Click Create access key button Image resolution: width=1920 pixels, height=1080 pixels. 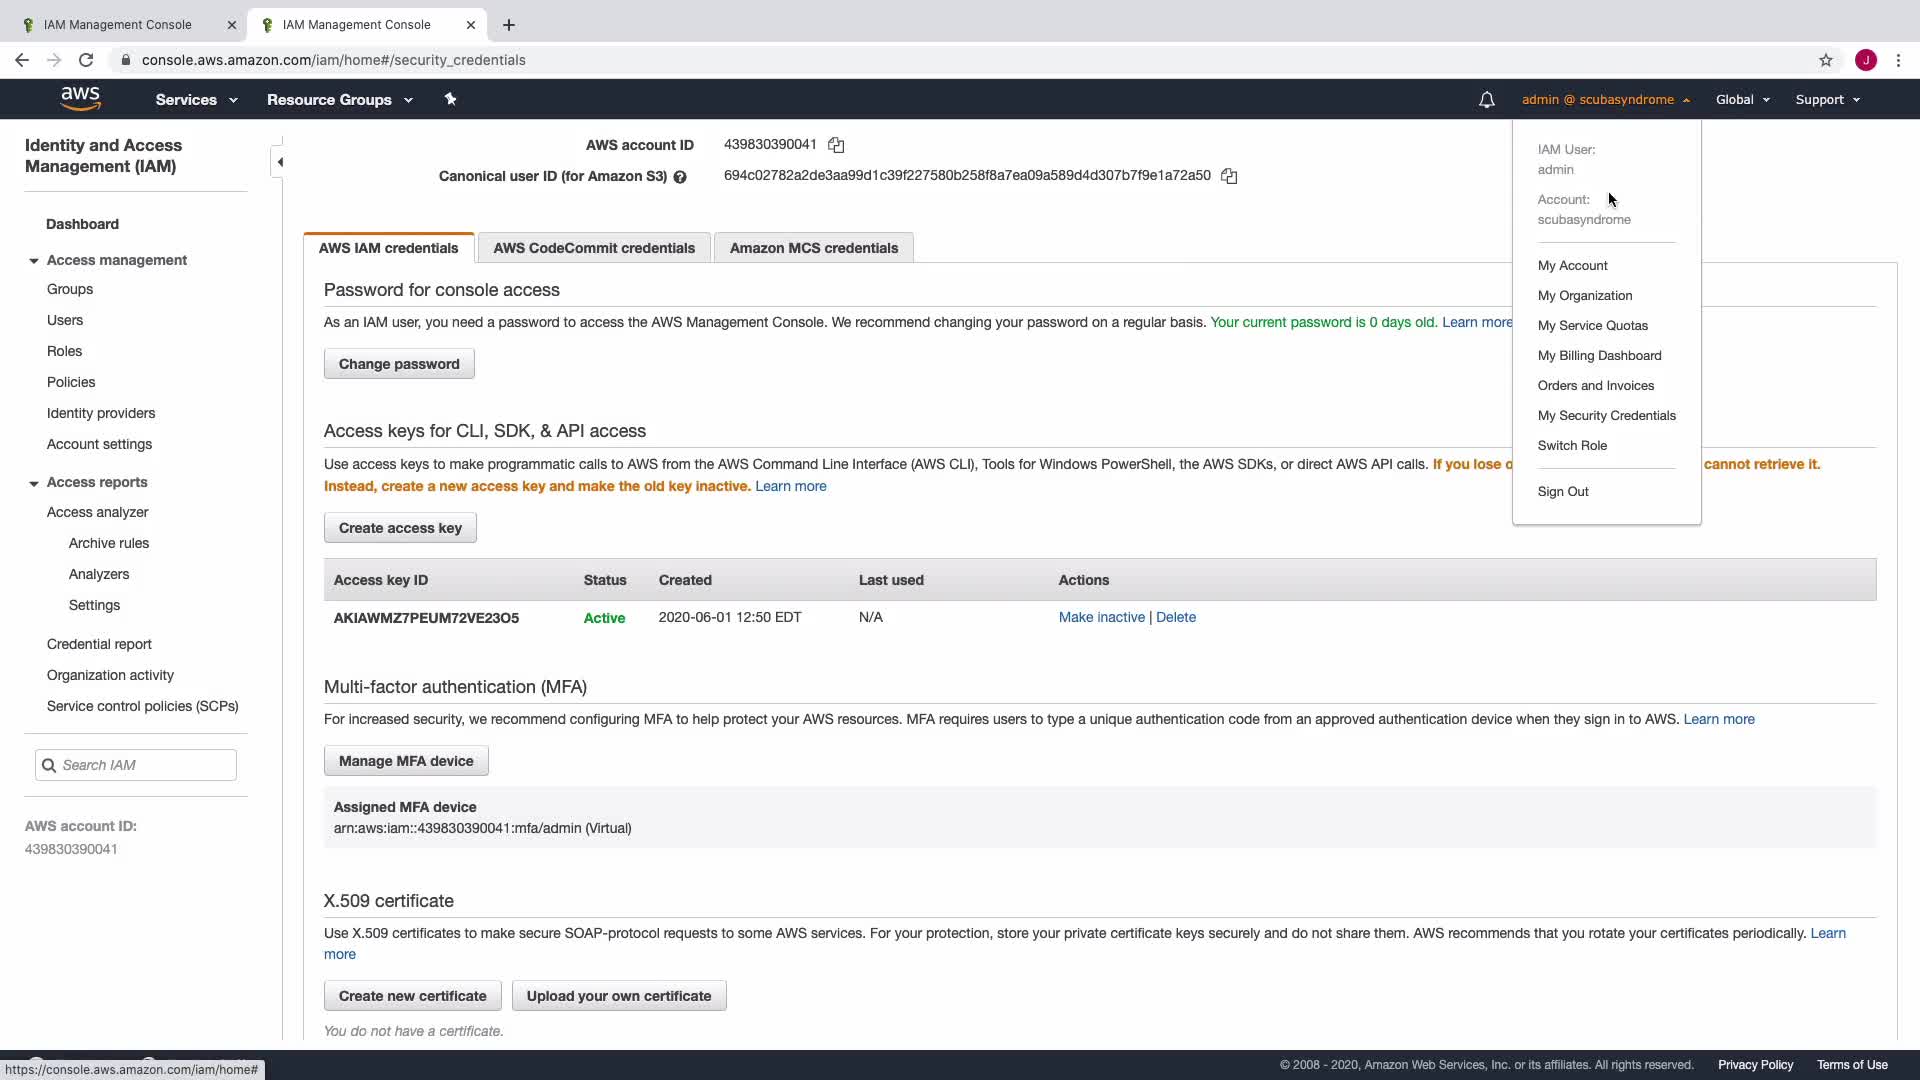[400, 528]
